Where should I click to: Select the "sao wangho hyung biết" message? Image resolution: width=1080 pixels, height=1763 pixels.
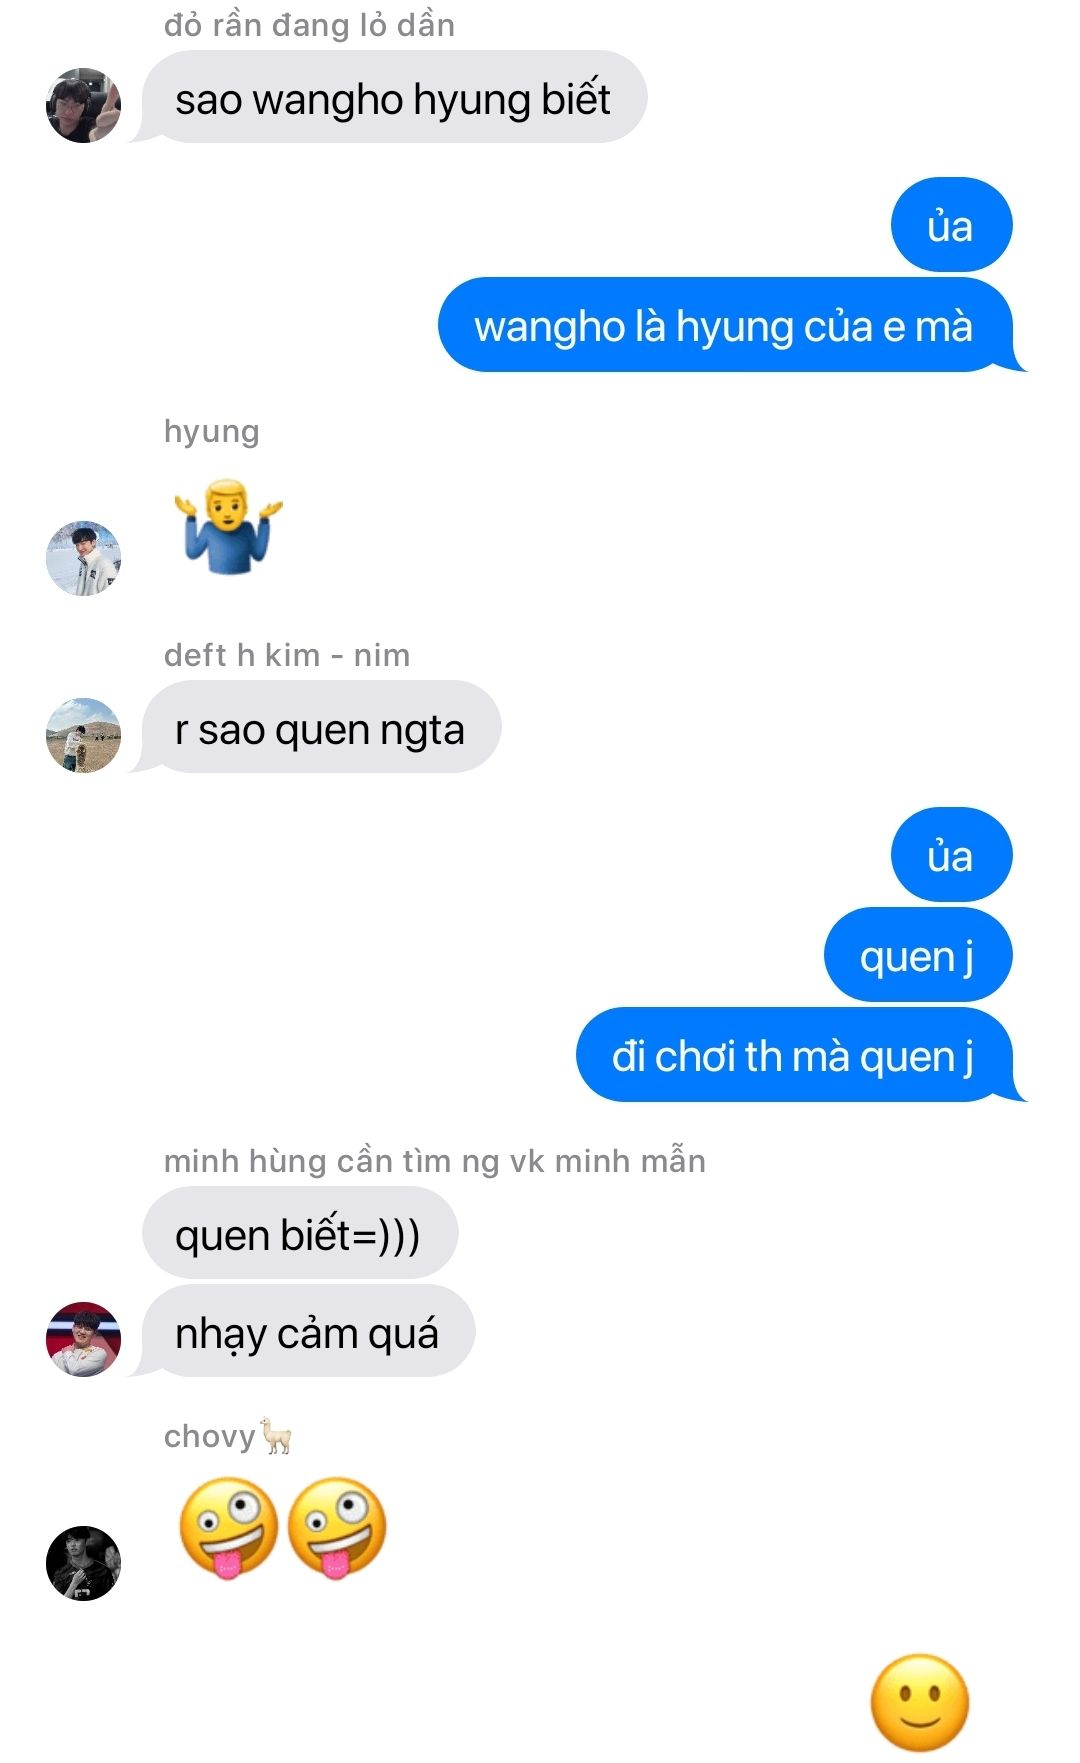394,97
